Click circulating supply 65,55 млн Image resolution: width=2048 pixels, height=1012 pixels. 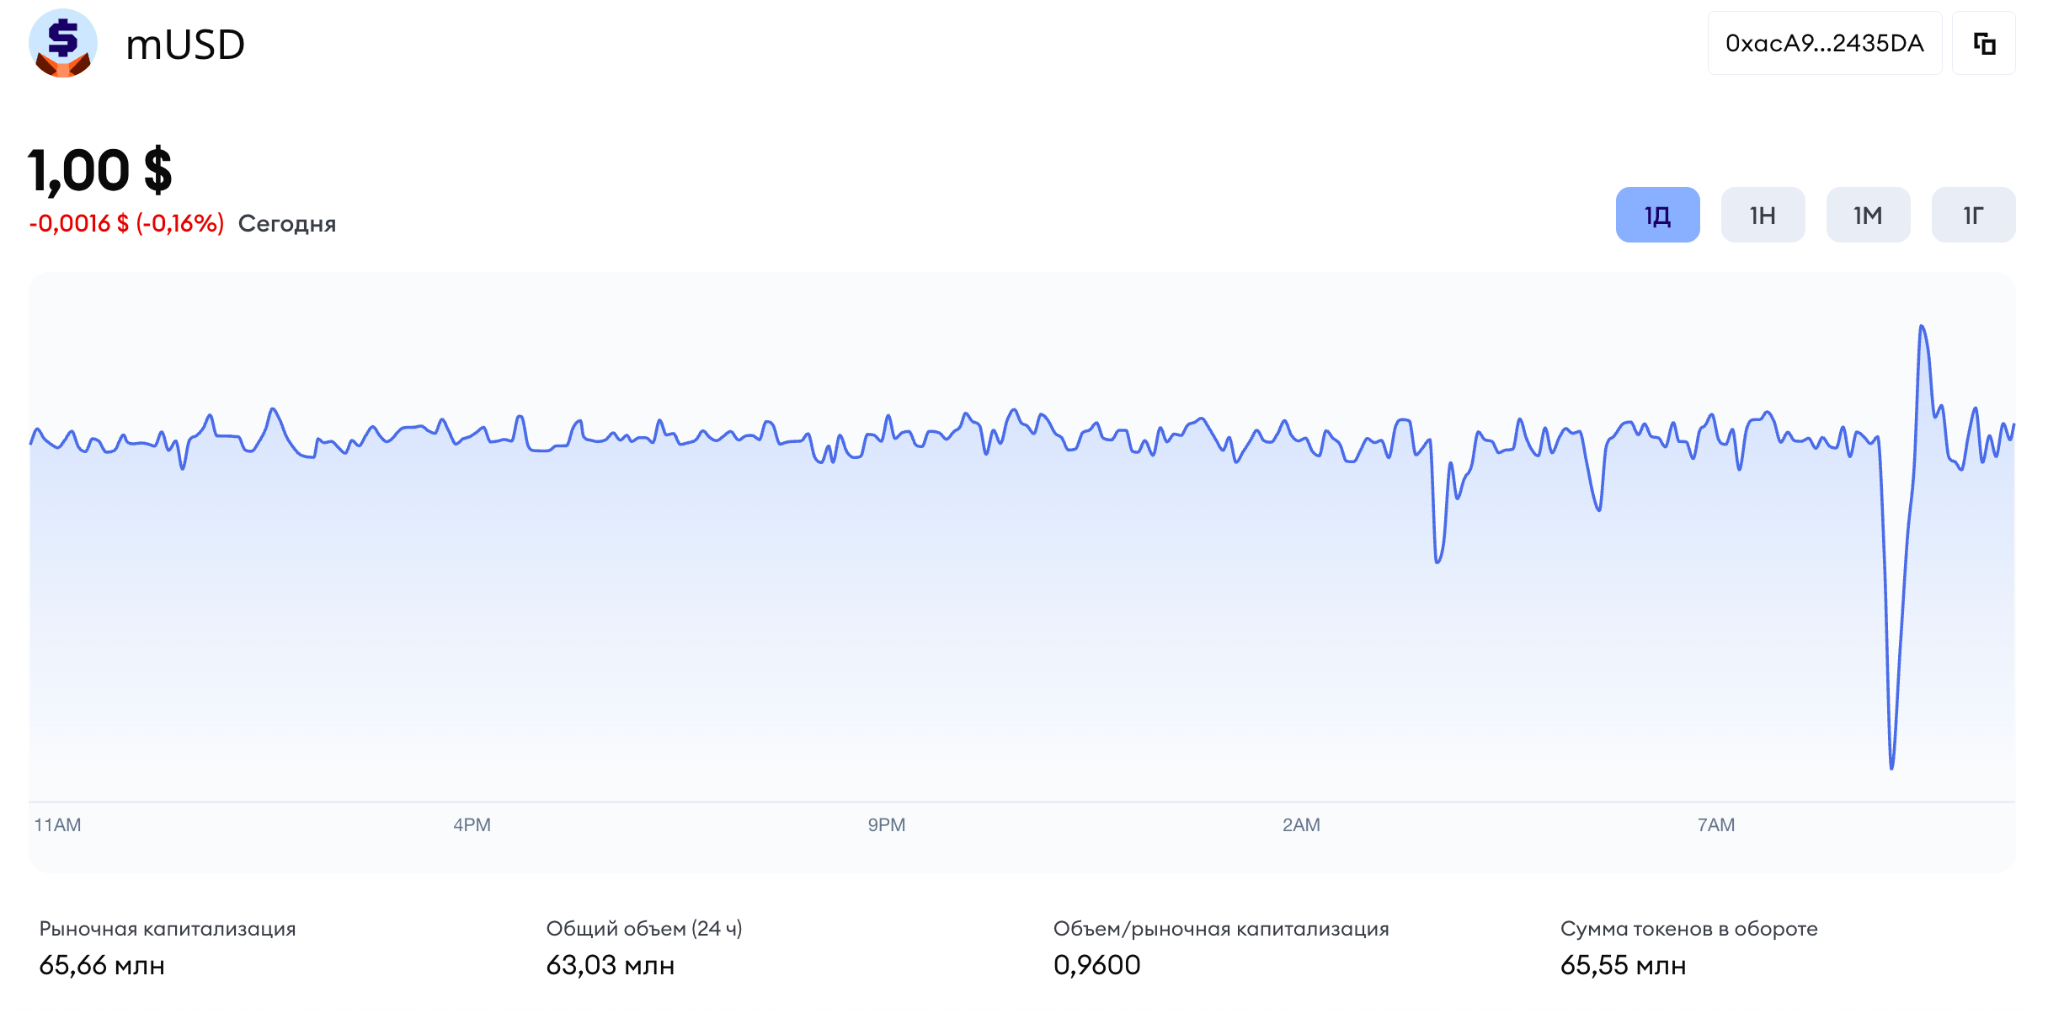1623,965
